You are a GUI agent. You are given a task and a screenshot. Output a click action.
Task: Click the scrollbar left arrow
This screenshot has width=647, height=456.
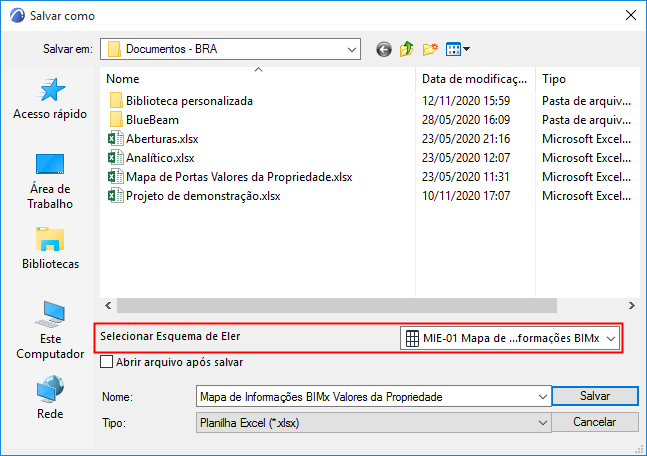[x=108, y=306]
